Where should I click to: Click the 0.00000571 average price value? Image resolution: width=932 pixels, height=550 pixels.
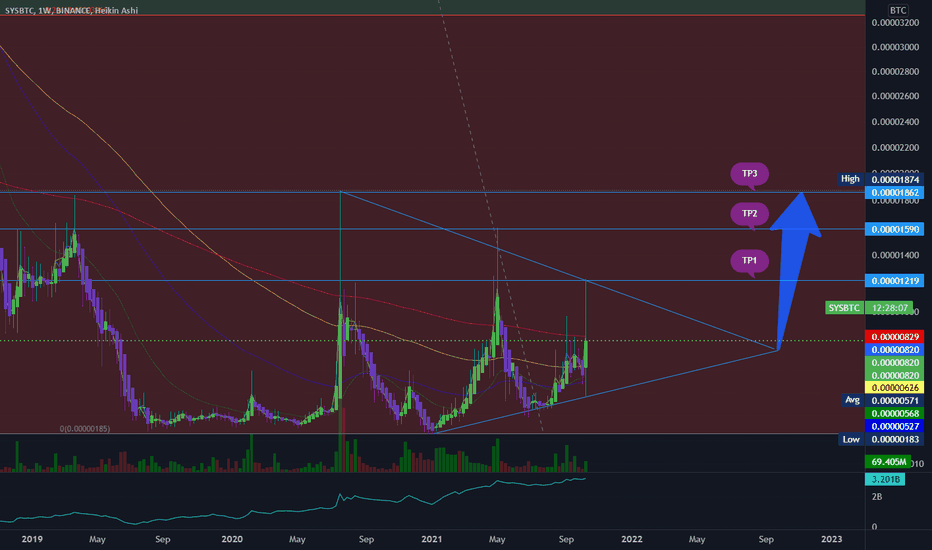tap(895, 401)
